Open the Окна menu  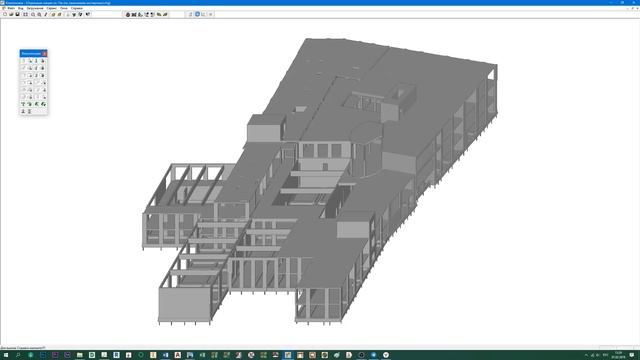(x=64, y=8)
